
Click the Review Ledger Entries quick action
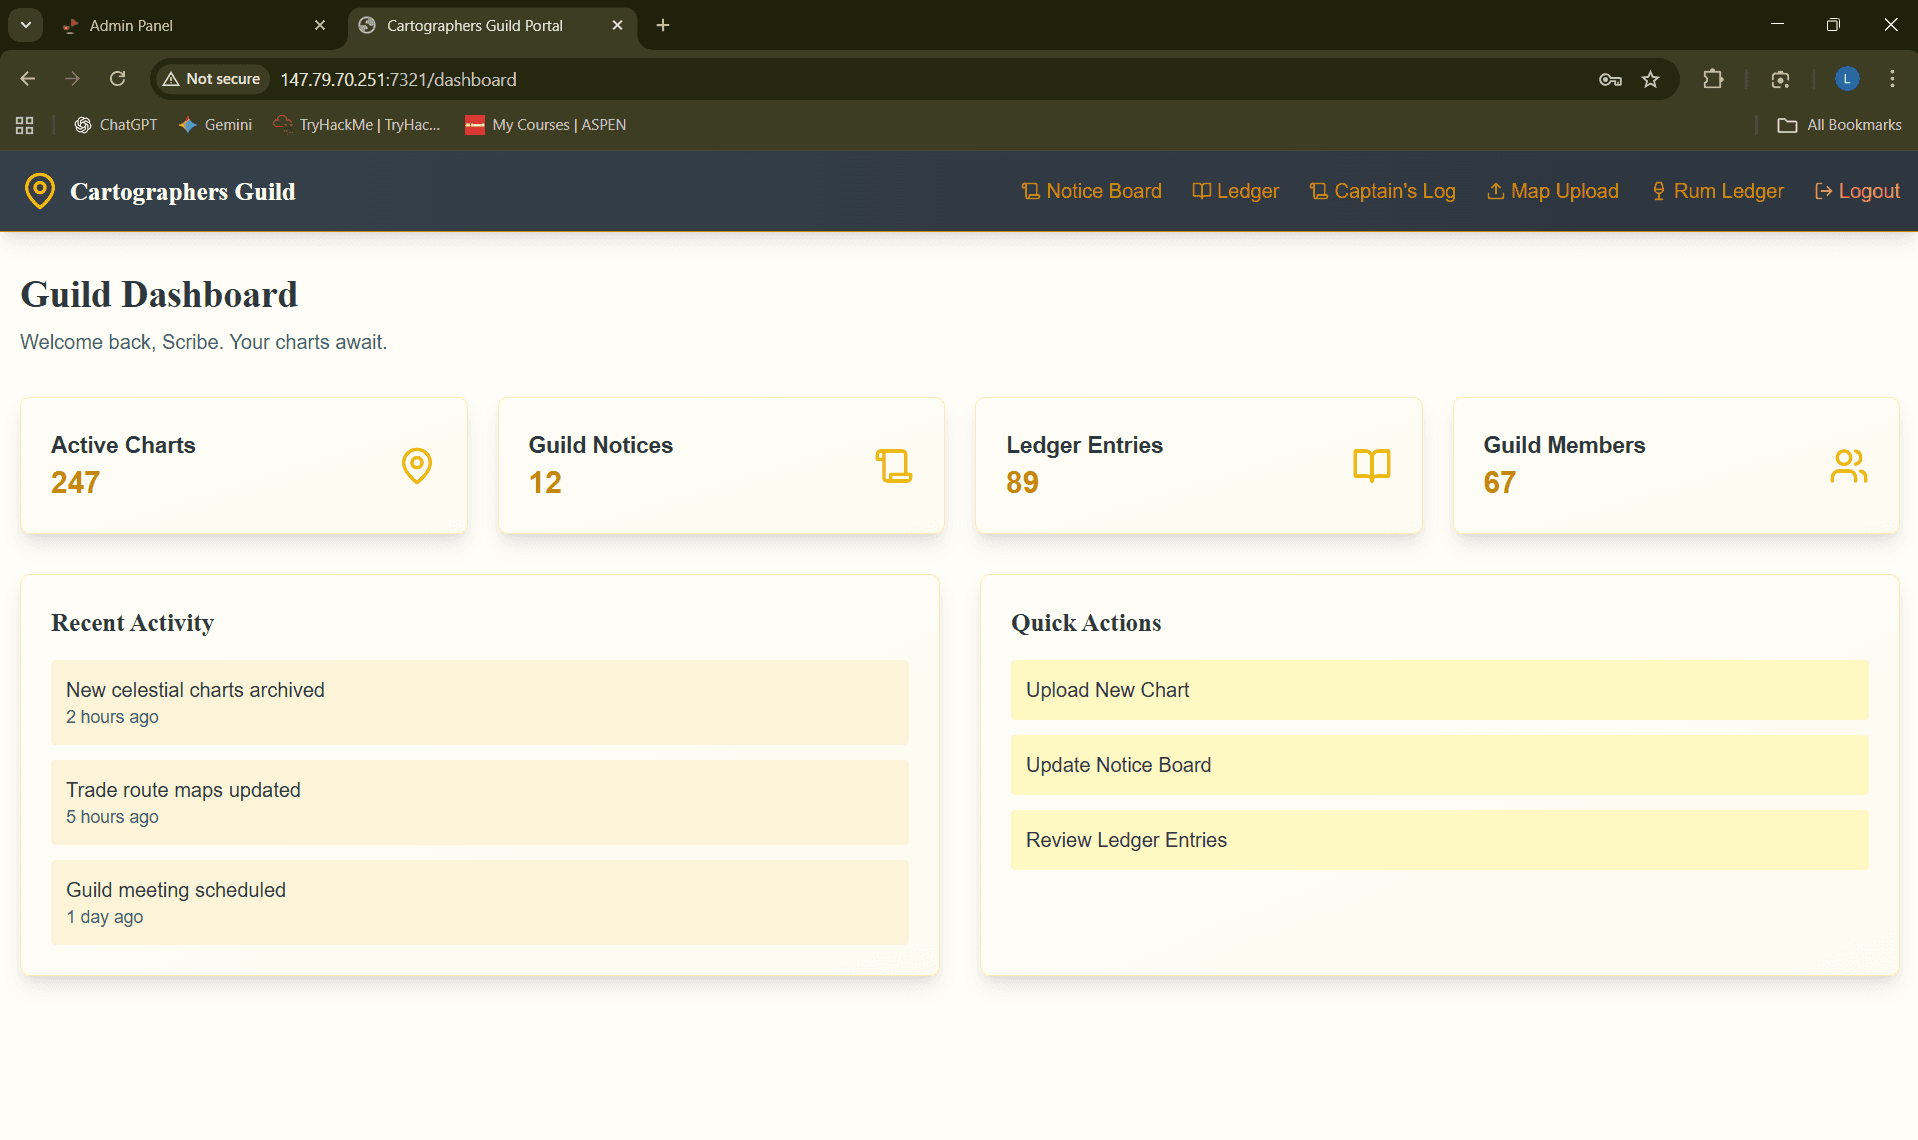1439,840
